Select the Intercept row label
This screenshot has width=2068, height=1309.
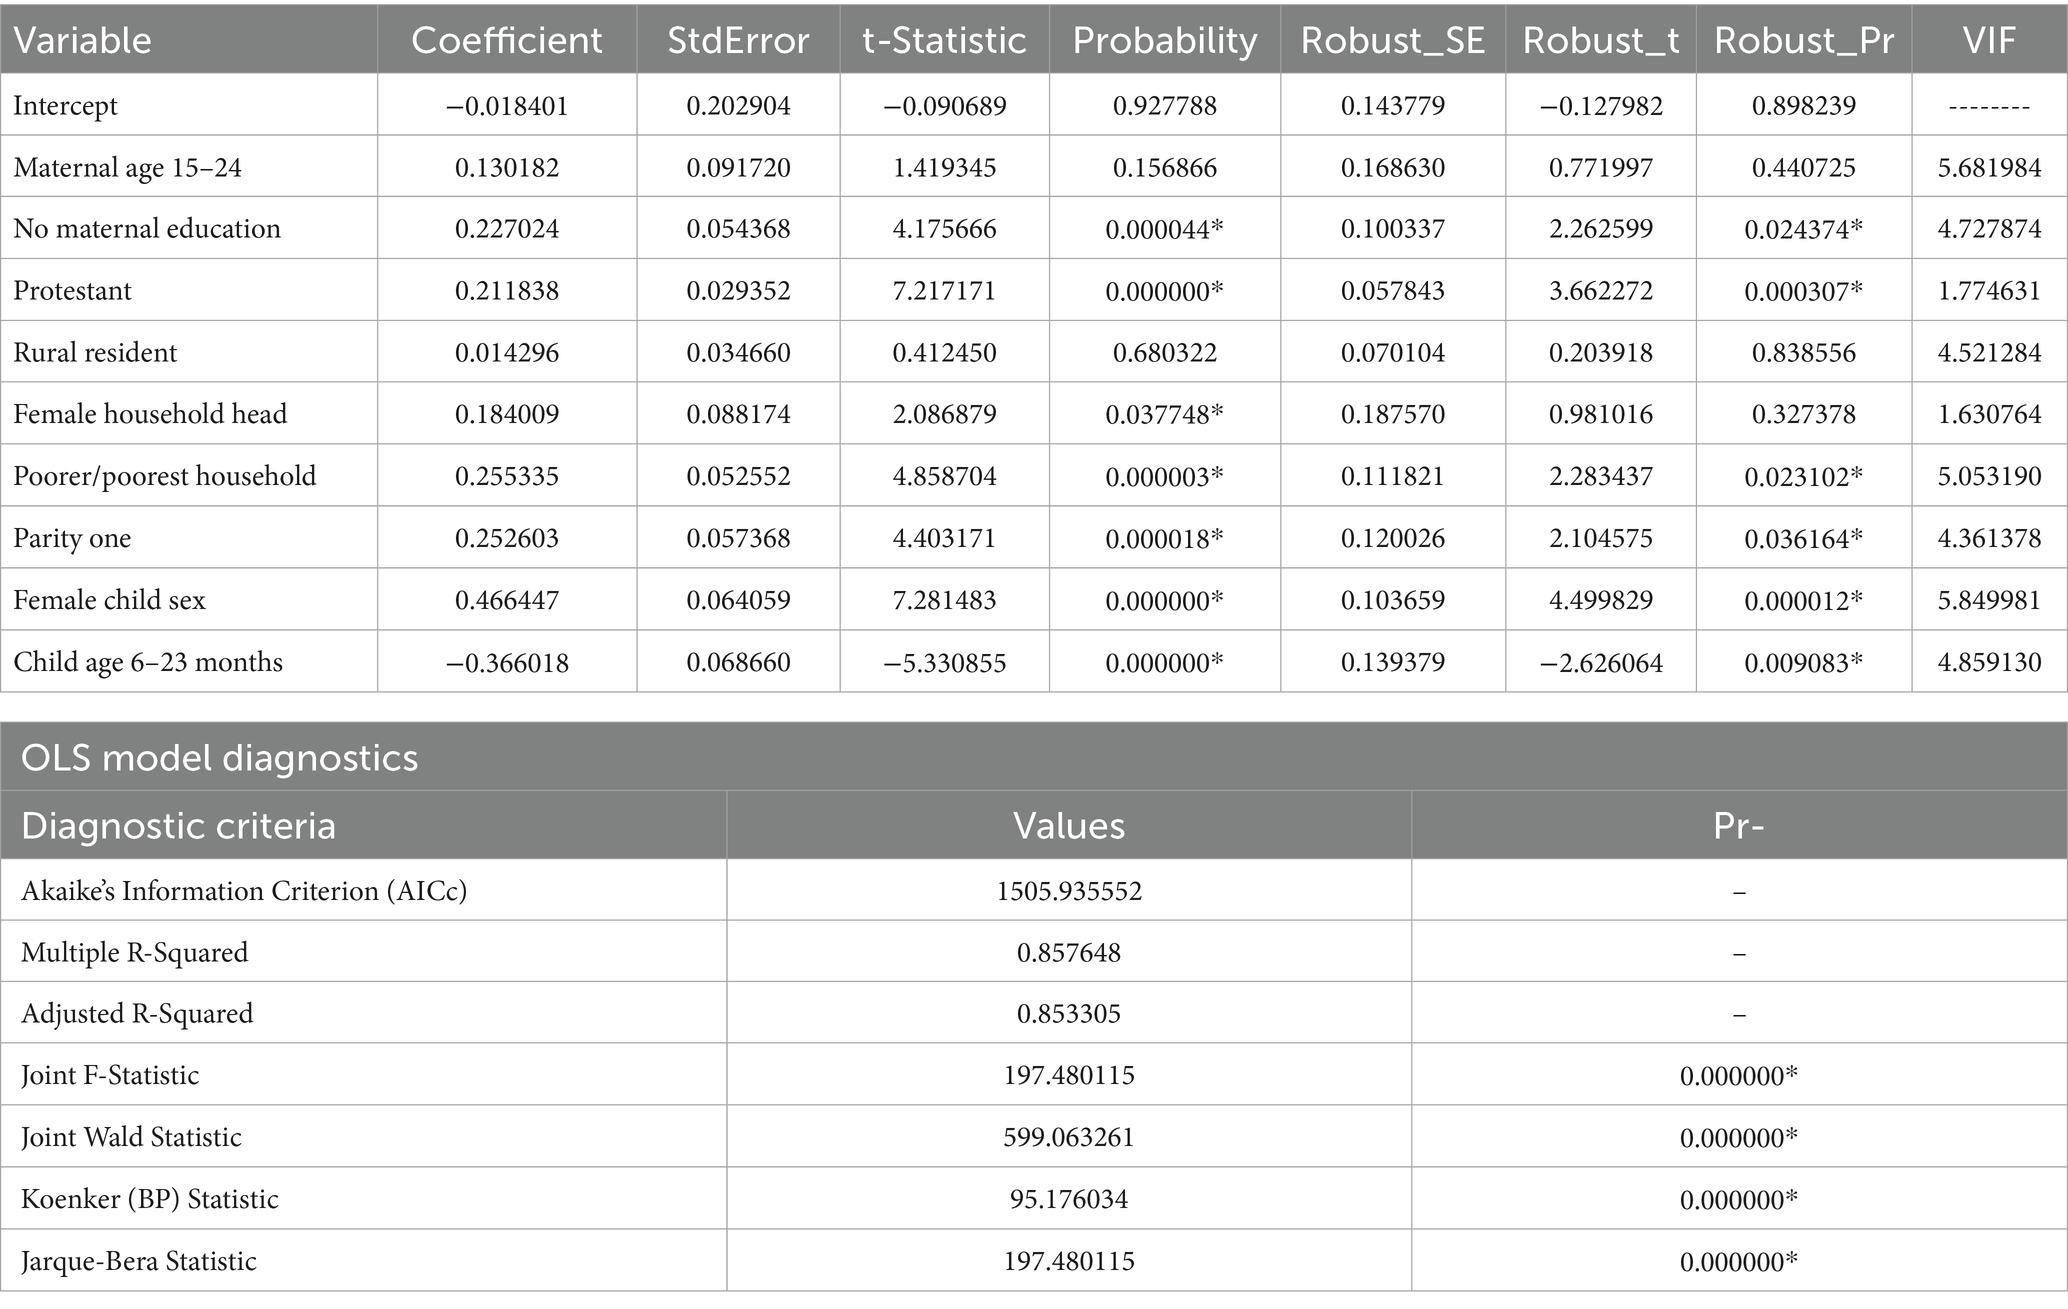(66, 106)
